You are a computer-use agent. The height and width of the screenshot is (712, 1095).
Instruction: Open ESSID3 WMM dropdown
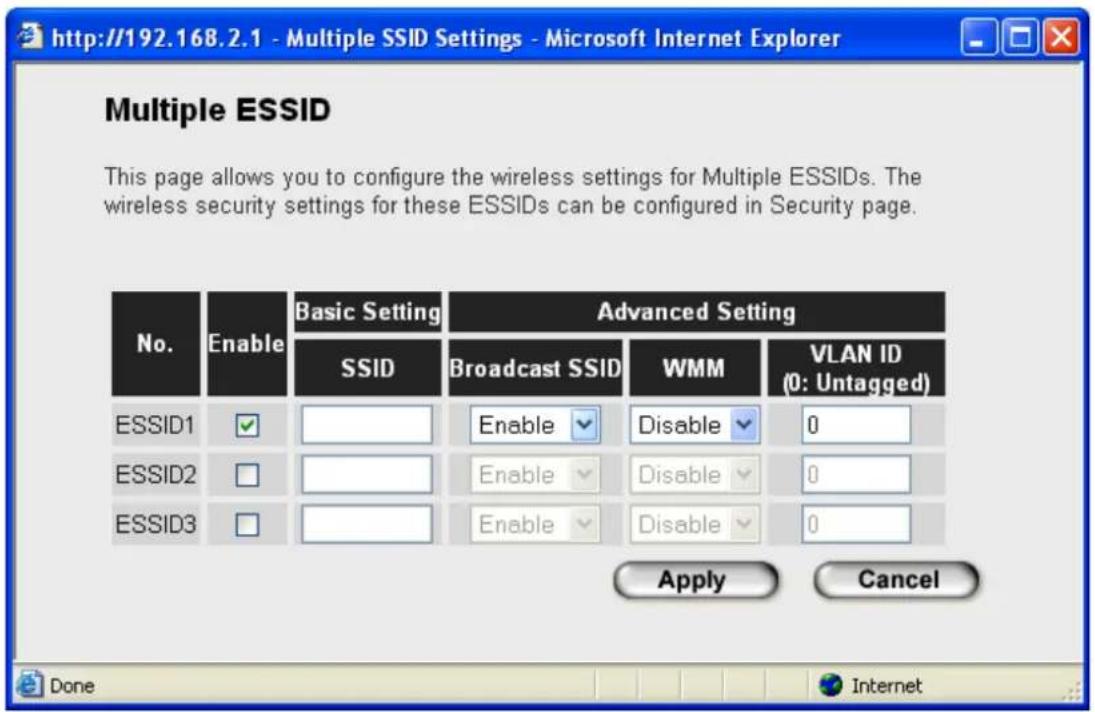point(694,524)
